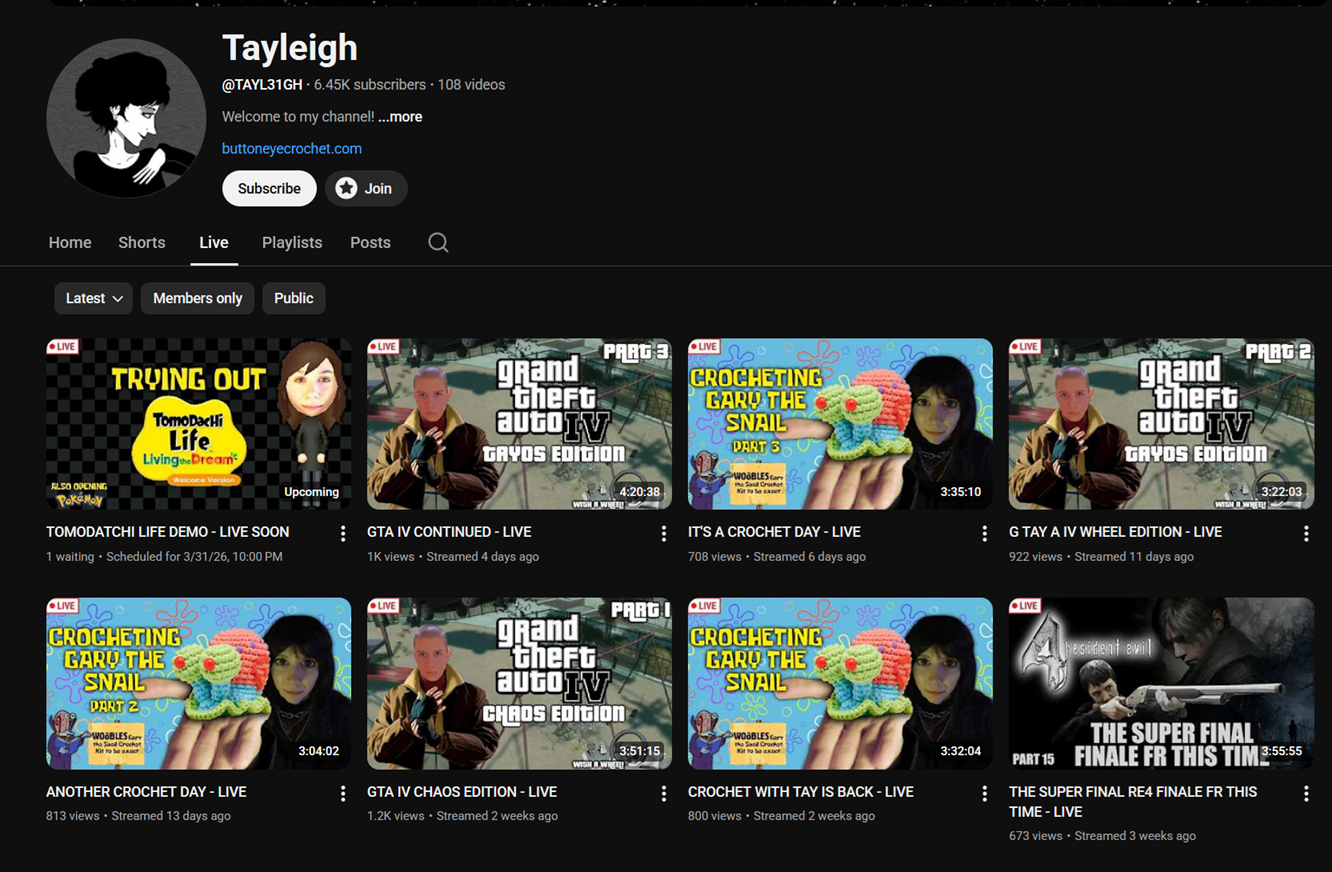Viewport: 1332px width, 872px height.
Task: Open options menu for ANOTHER CROCHET DAY video
Action: 343,793
